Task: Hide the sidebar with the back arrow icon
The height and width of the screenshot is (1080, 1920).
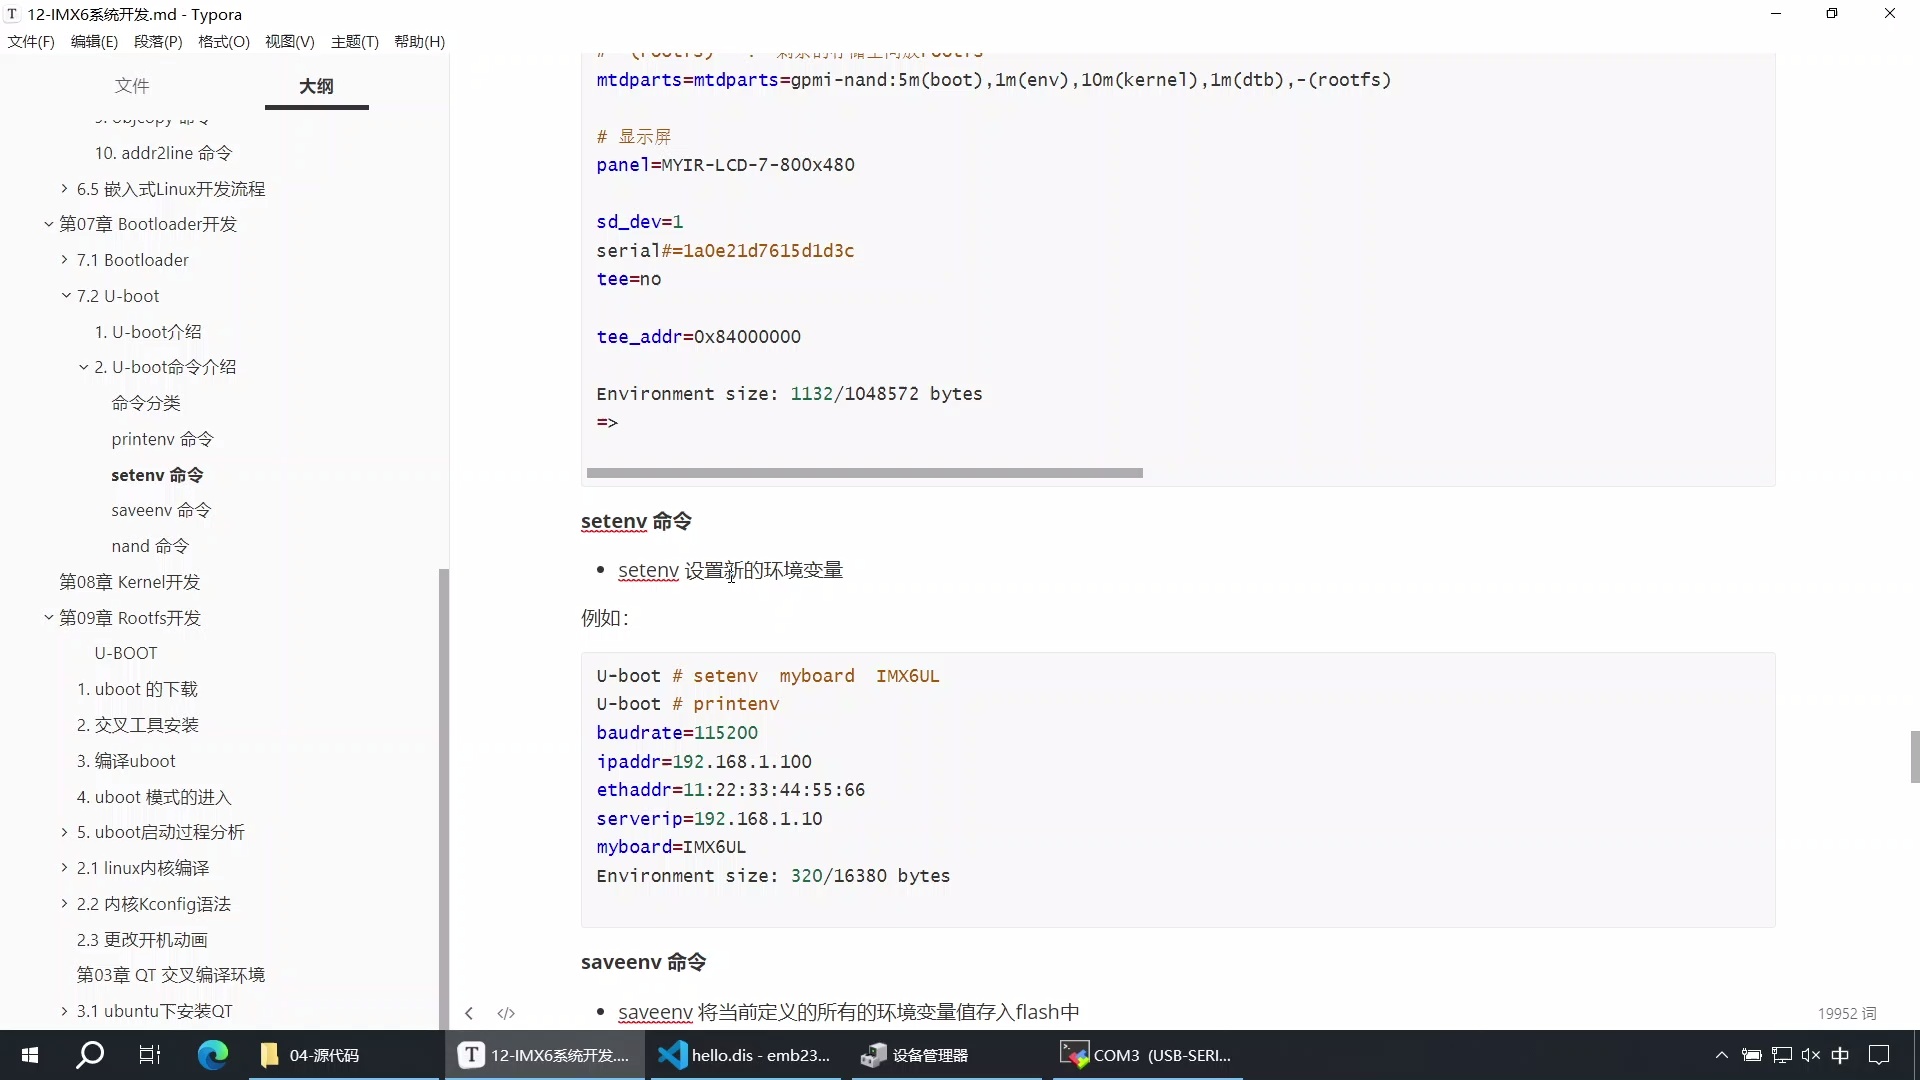Action: 468,1013
